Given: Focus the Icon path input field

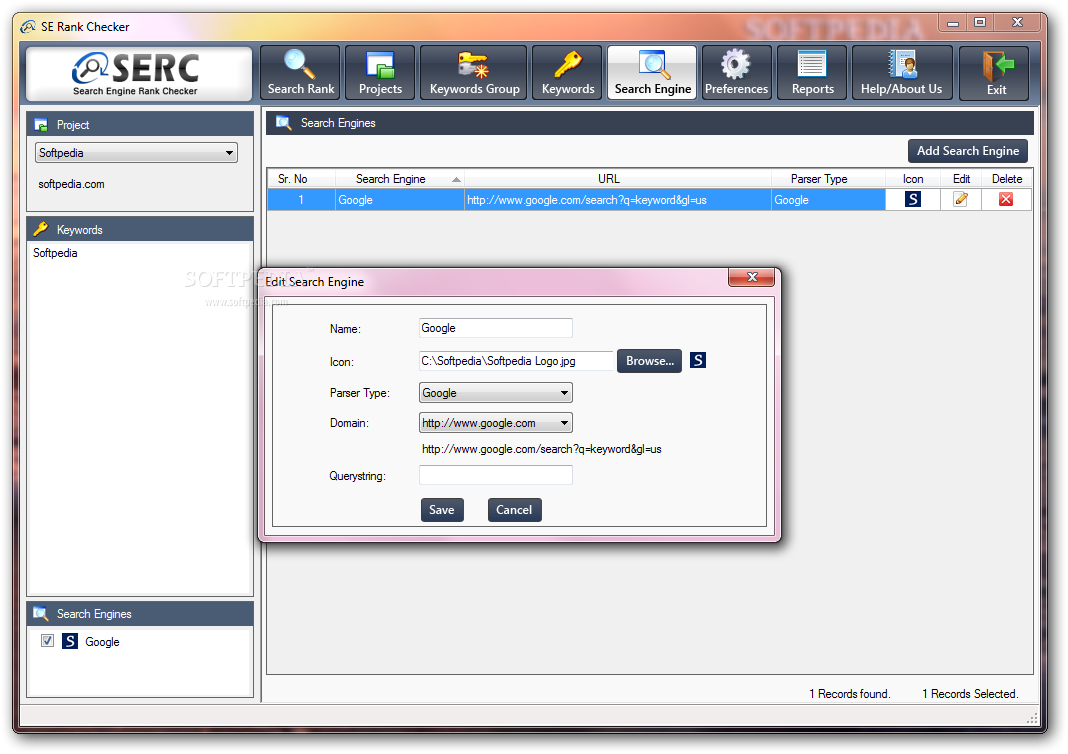Looking at the screenshot, I should [516, 361].
